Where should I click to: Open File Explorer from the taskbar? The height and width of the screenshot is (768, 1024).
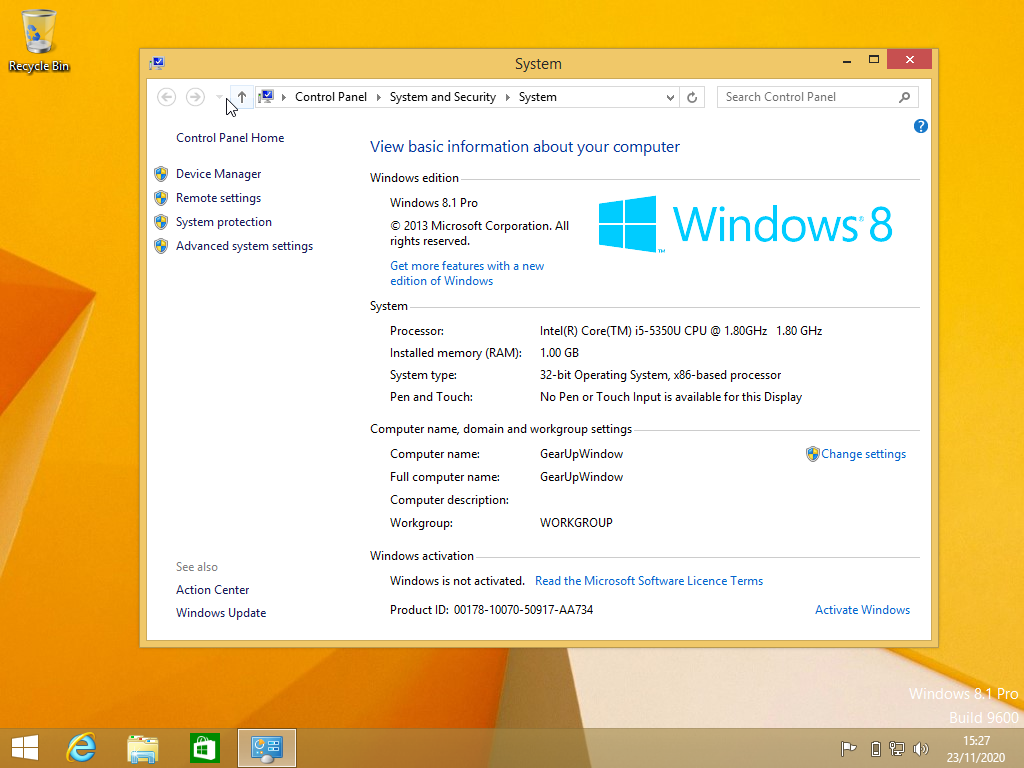point(143,748)
